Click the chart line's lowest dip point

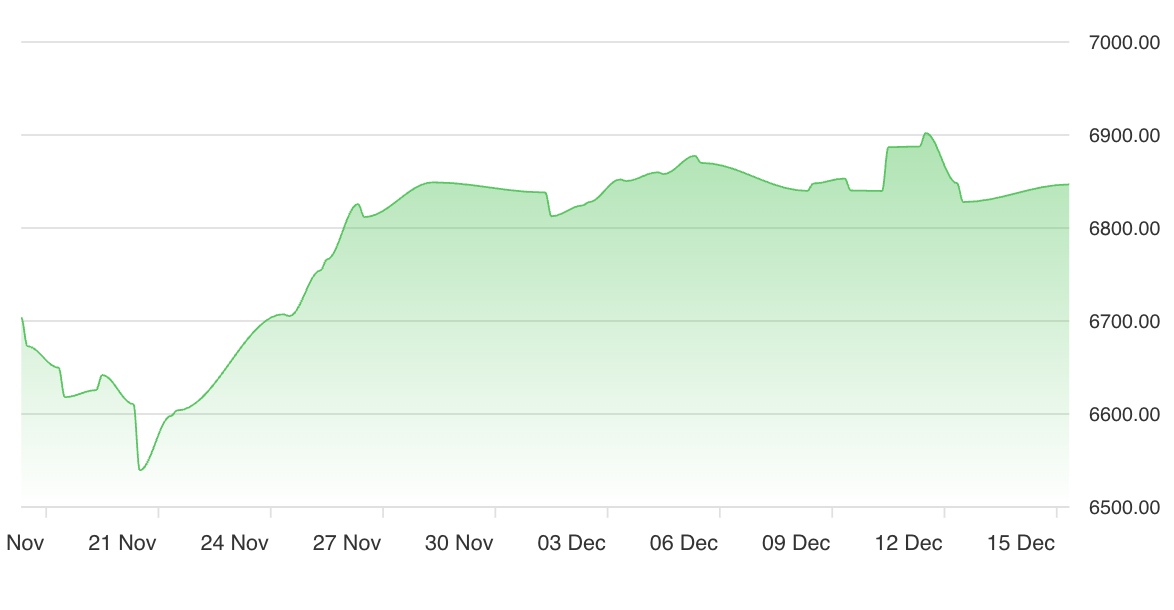pos(140,470)
